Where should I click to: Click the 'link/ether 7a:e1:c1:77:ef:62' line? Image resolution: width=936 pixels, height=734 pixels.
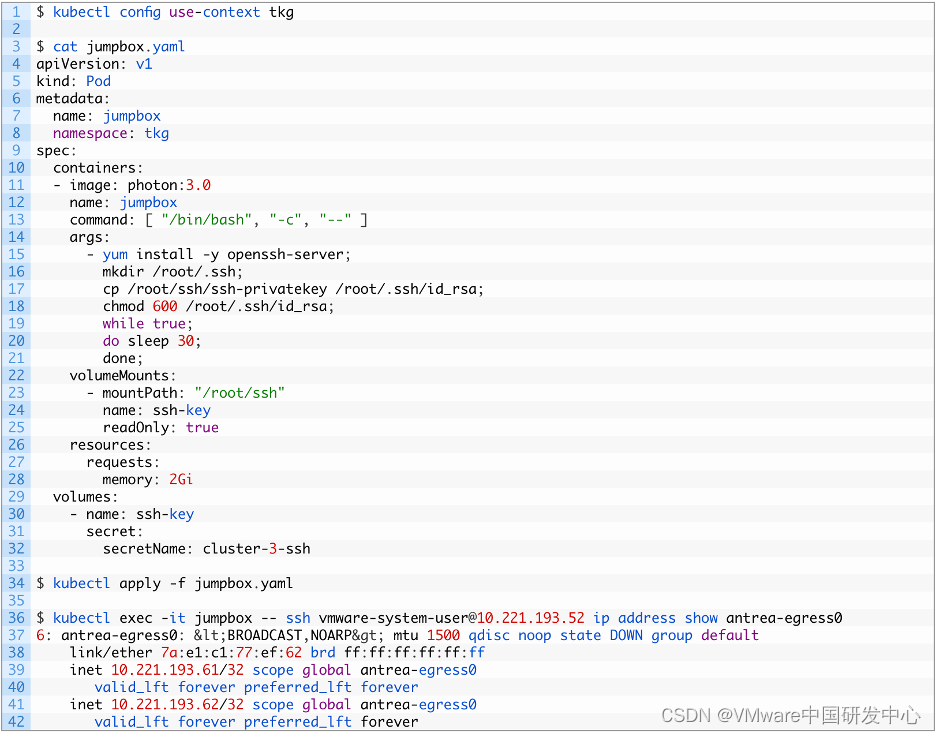(x=277, y=652)
